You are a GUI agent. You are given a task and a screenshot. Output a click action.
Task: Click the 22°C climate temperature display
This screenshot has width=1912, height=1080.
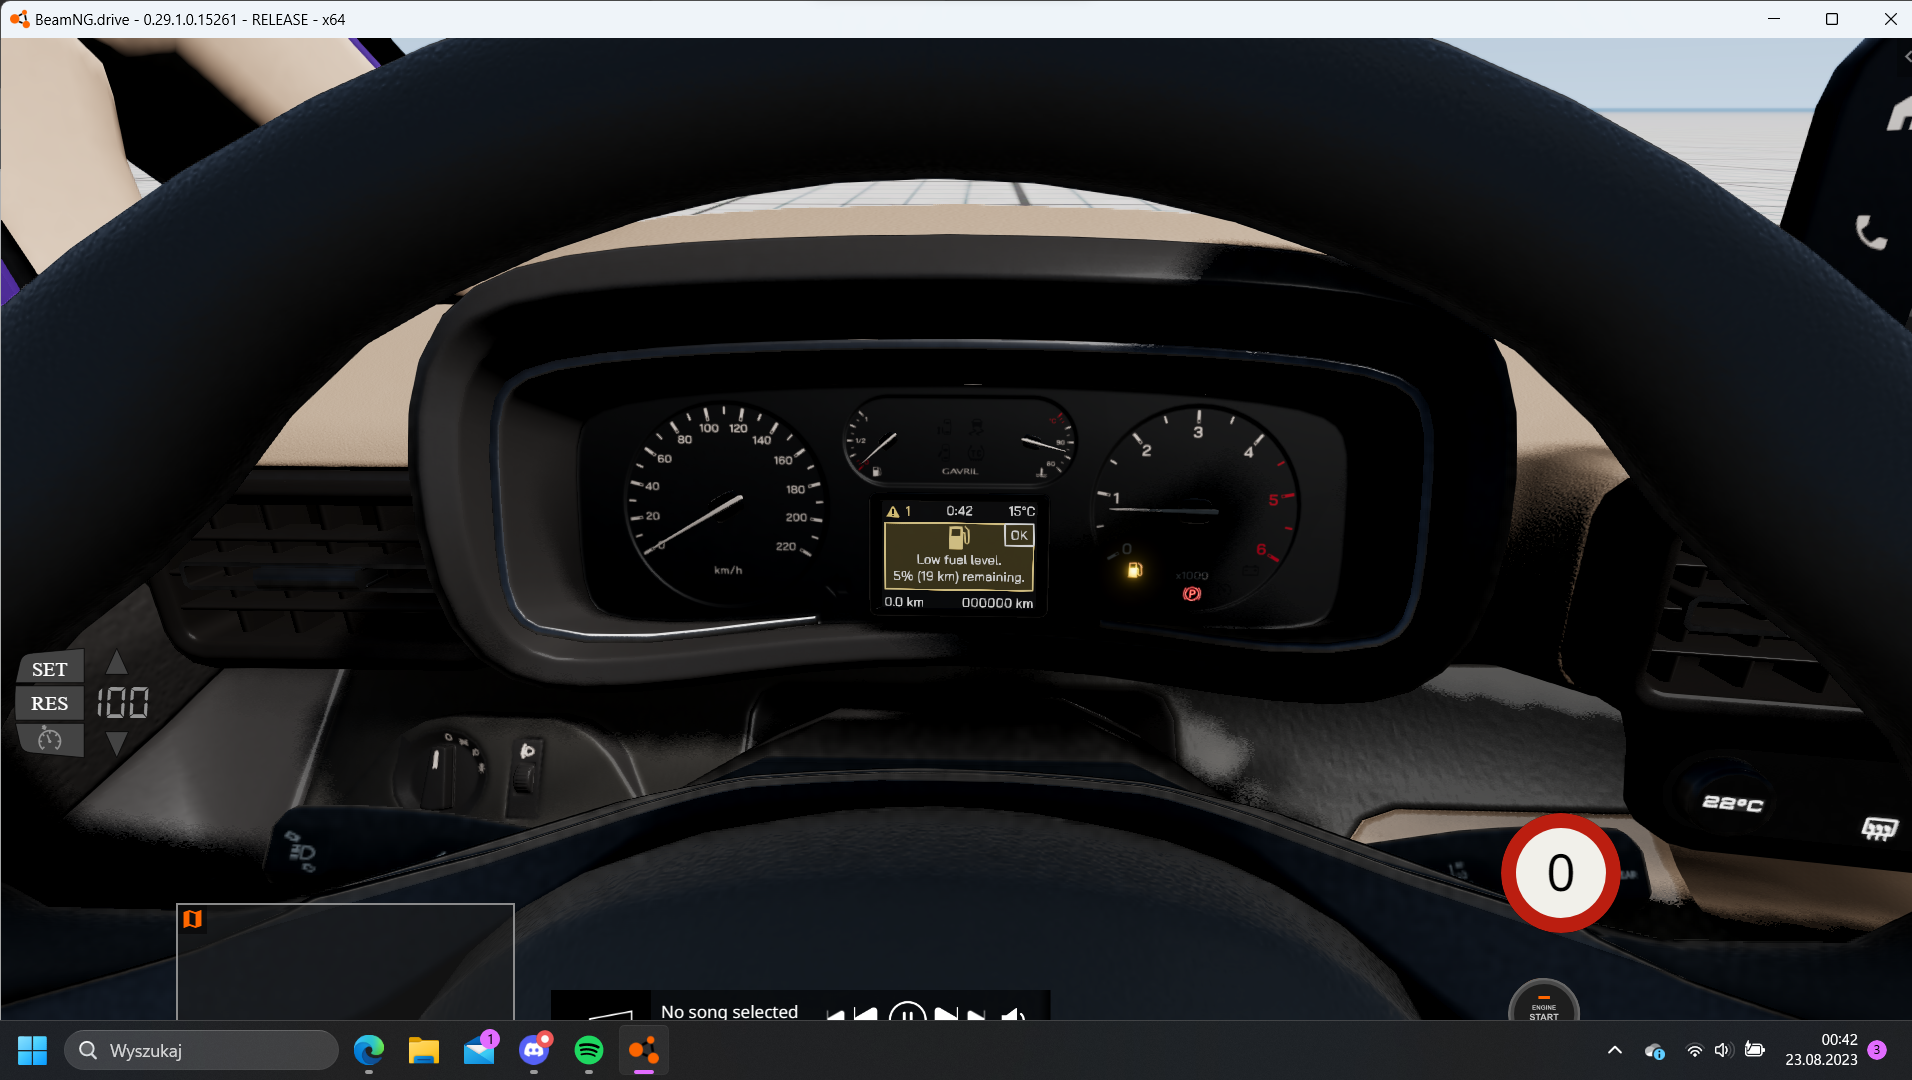1733,803
